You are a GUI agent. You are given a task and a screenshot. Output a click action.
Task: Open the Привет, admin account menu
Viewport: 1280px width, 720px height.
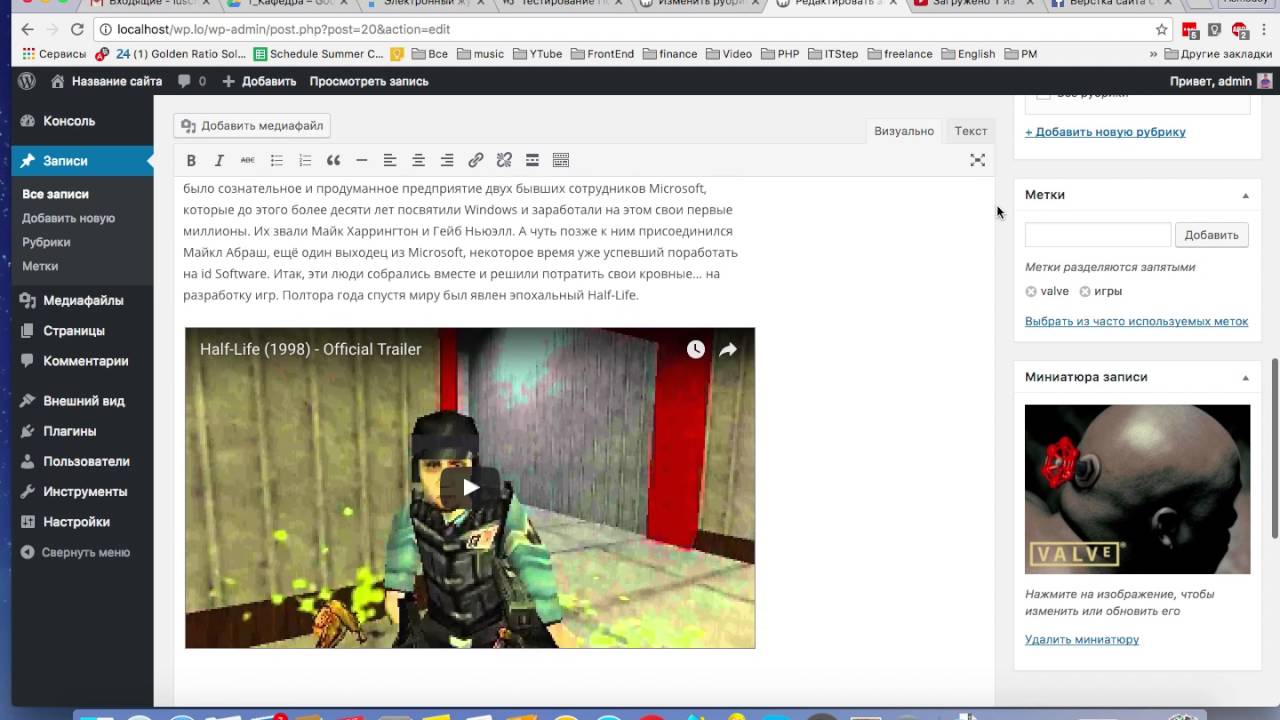[x=1221, y=81]
